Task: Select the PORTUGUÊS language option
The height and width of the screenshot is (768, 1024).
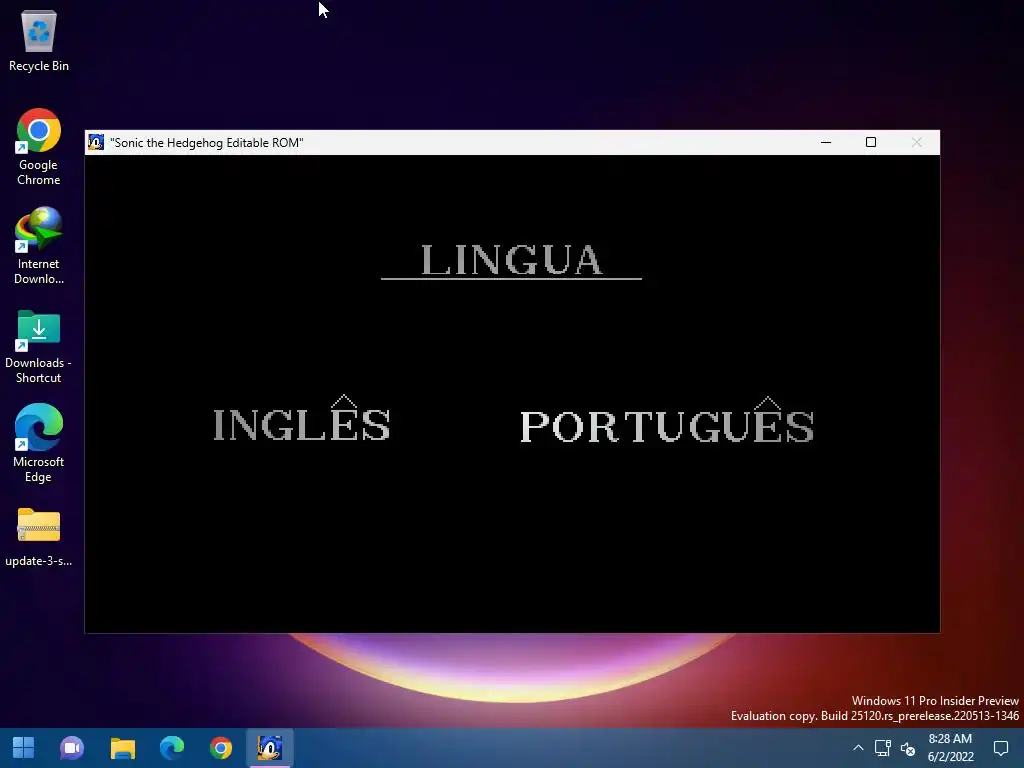Action: [x=667, y=421]
